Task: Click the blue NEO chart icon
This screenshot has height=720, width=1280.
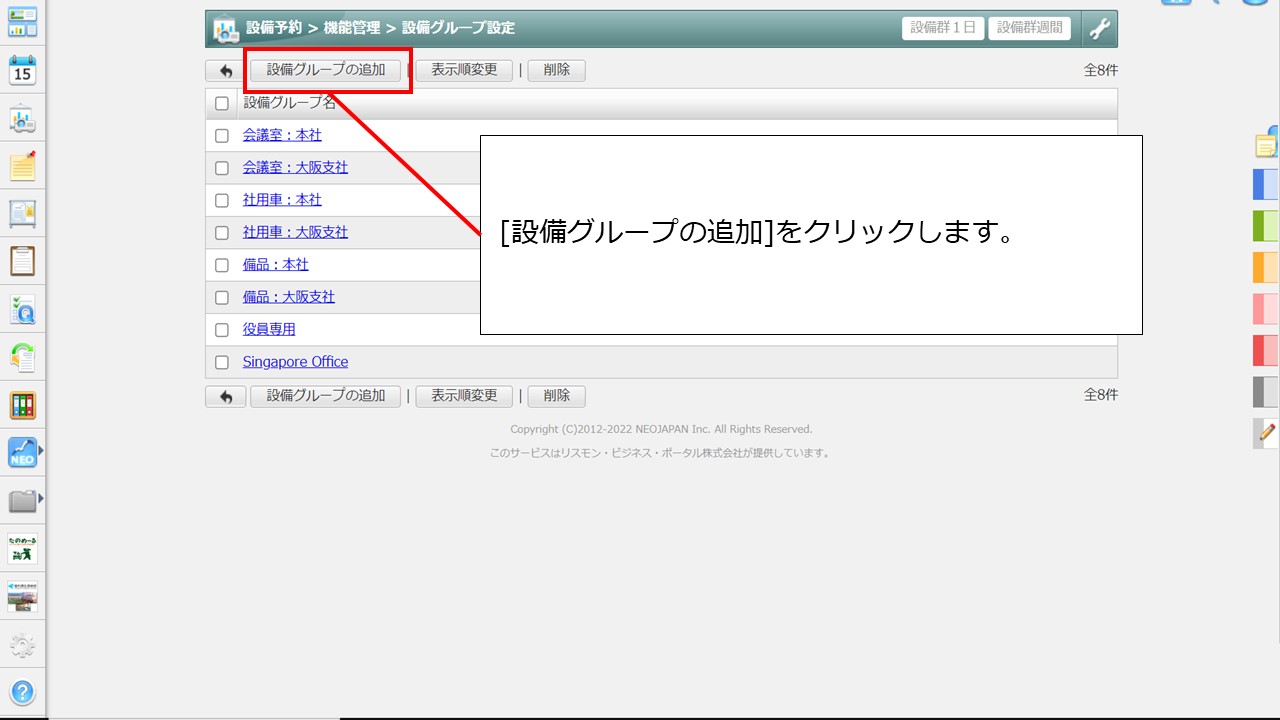Action: (x=22, y=453)
